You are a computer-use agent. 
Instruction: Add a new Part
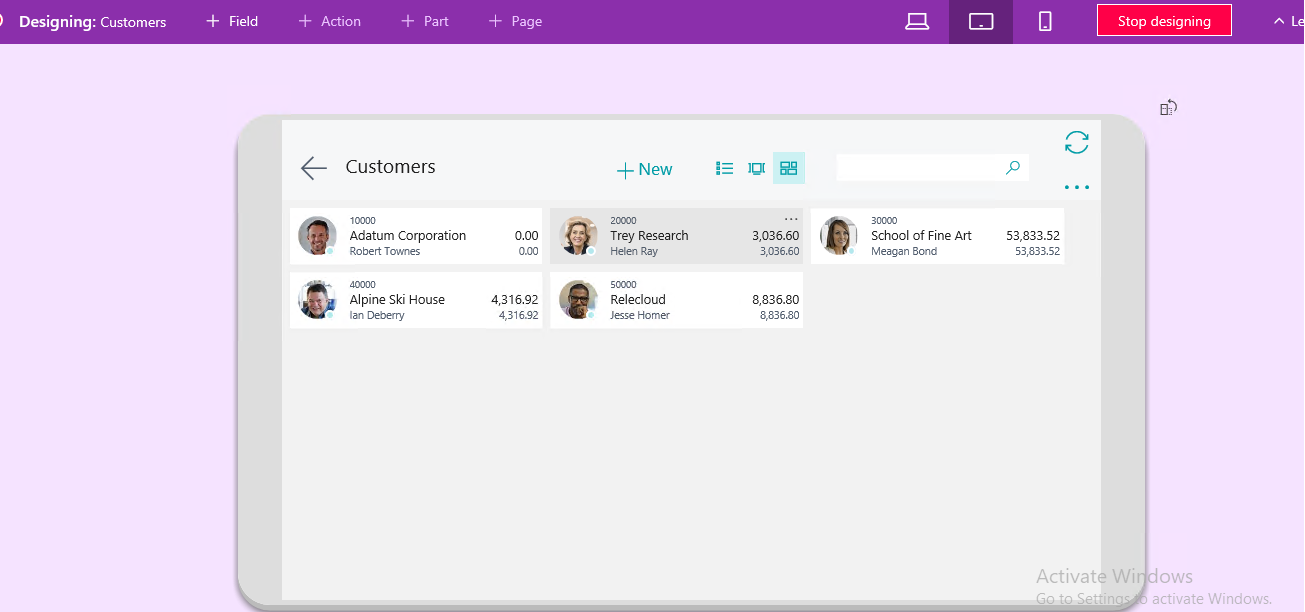425,21
